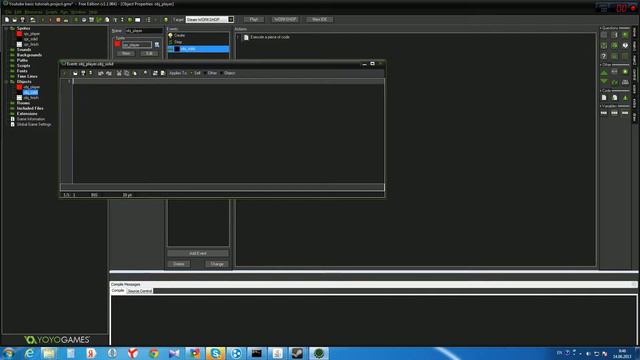Select Self radio in Applies To
Screen dimensions: 640x360
point(196,73)
